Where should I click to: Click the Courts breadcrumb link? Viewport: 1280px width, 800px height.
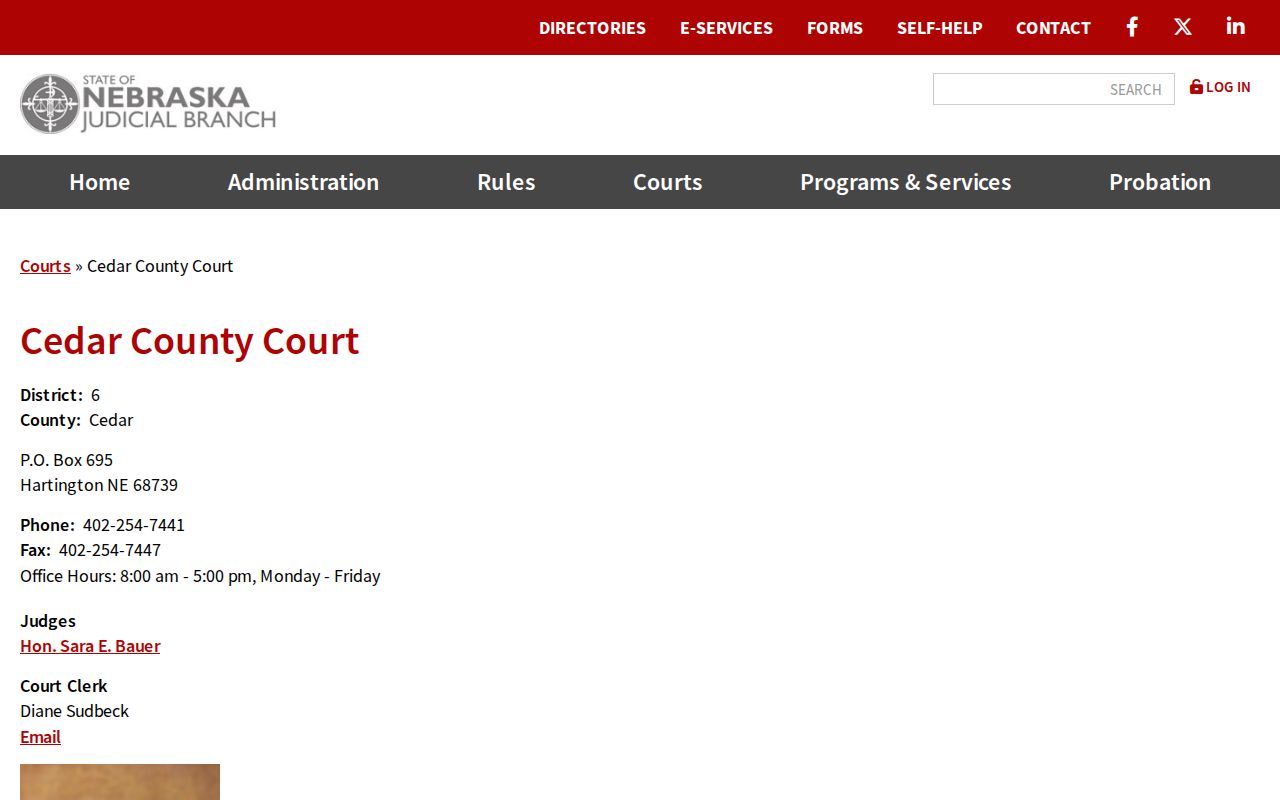tap(45, 266)
